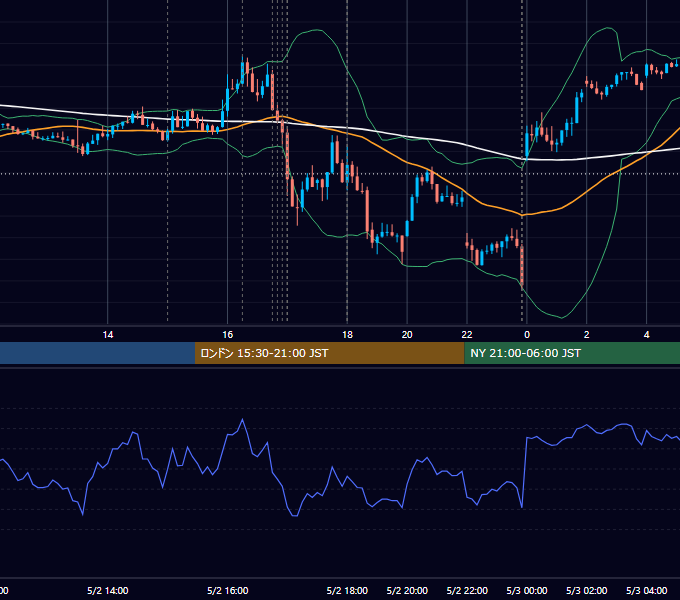Click the NY 21:00-06:00 JST session bar

coord(572,353)
